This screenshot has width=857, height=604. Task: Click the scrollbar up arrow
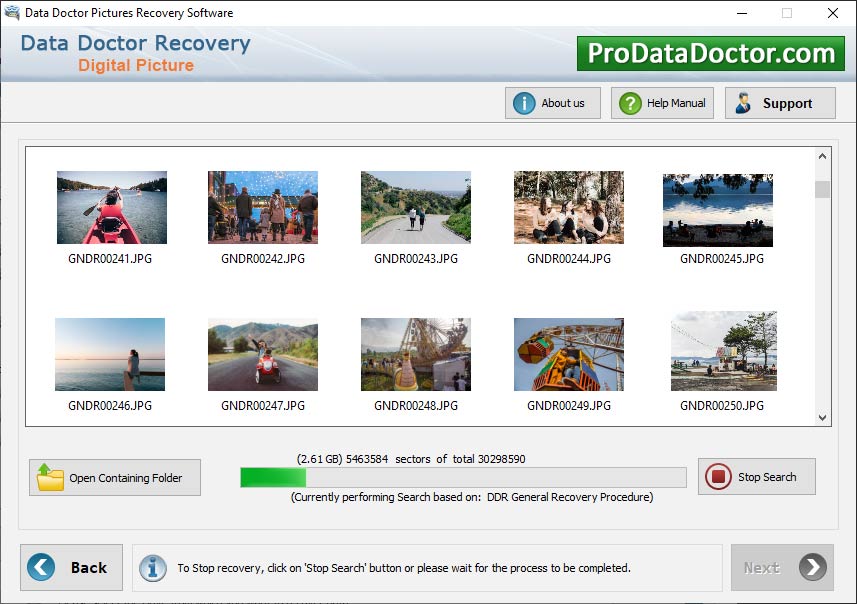(822, 156)
